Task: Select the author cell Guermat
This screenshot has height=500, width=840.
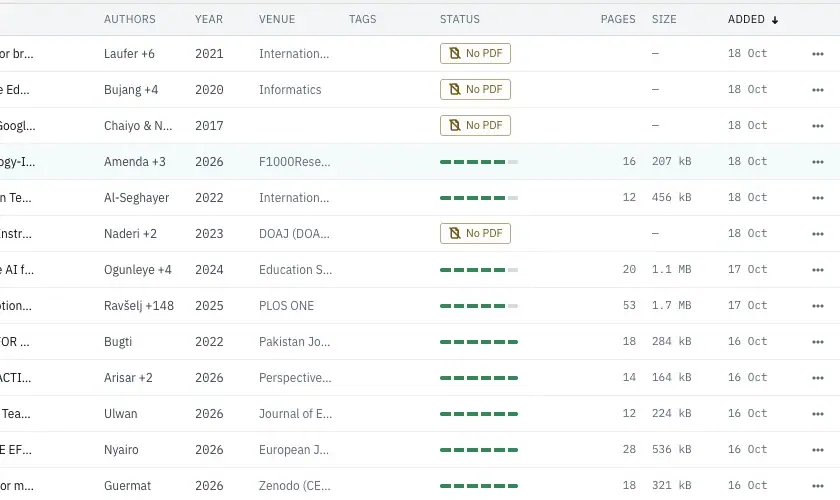Action: click(x=128, y=486)
